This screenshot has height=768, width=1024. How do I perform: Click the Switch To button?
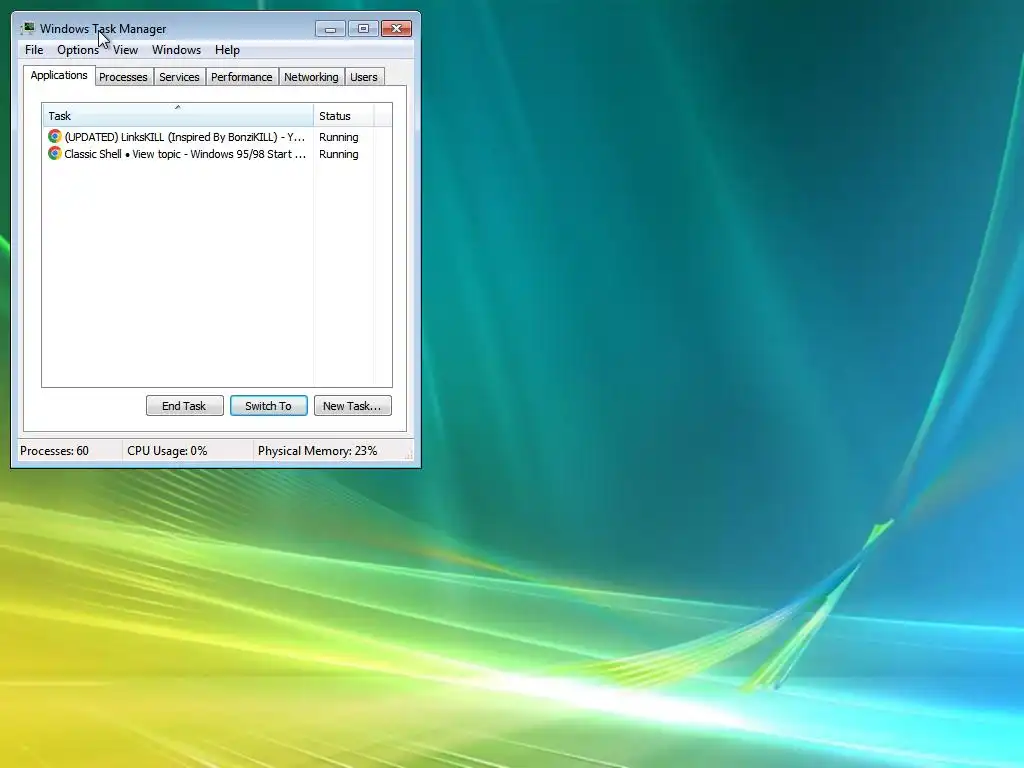pos(268,406)
